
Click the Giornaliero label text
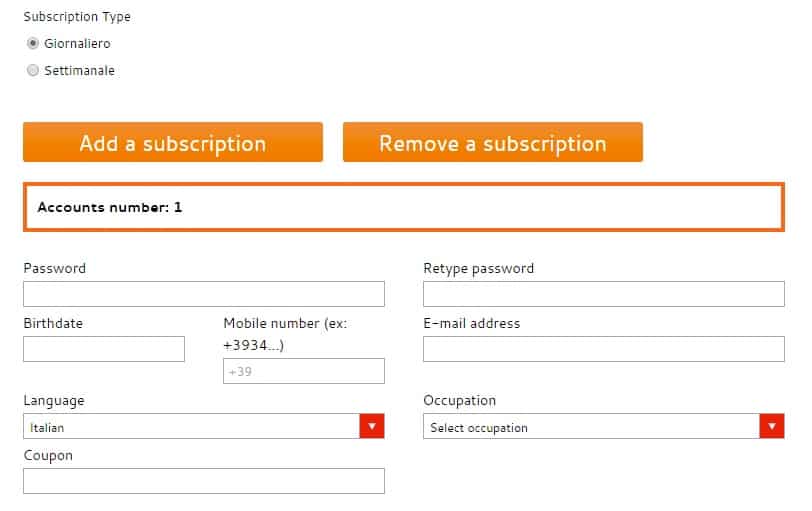(x=77, y=43)
